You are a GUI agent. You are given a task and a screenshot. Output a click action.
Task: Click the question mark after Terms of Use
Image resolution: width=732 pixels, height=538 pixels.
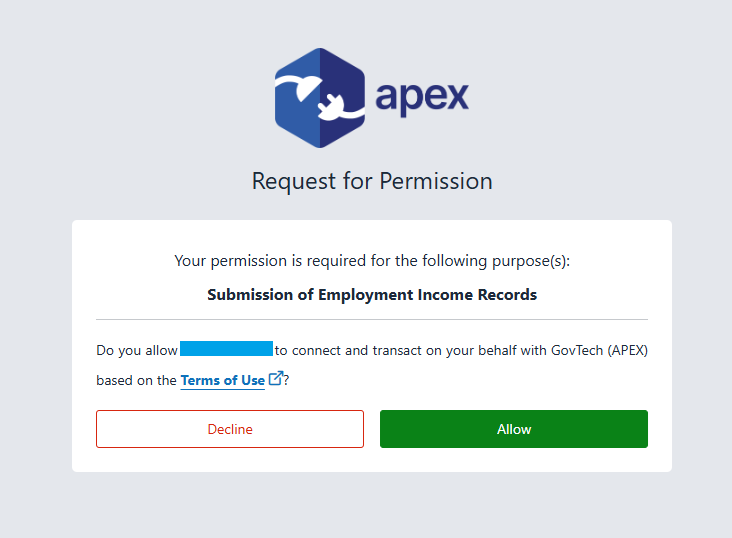[287, 380]
